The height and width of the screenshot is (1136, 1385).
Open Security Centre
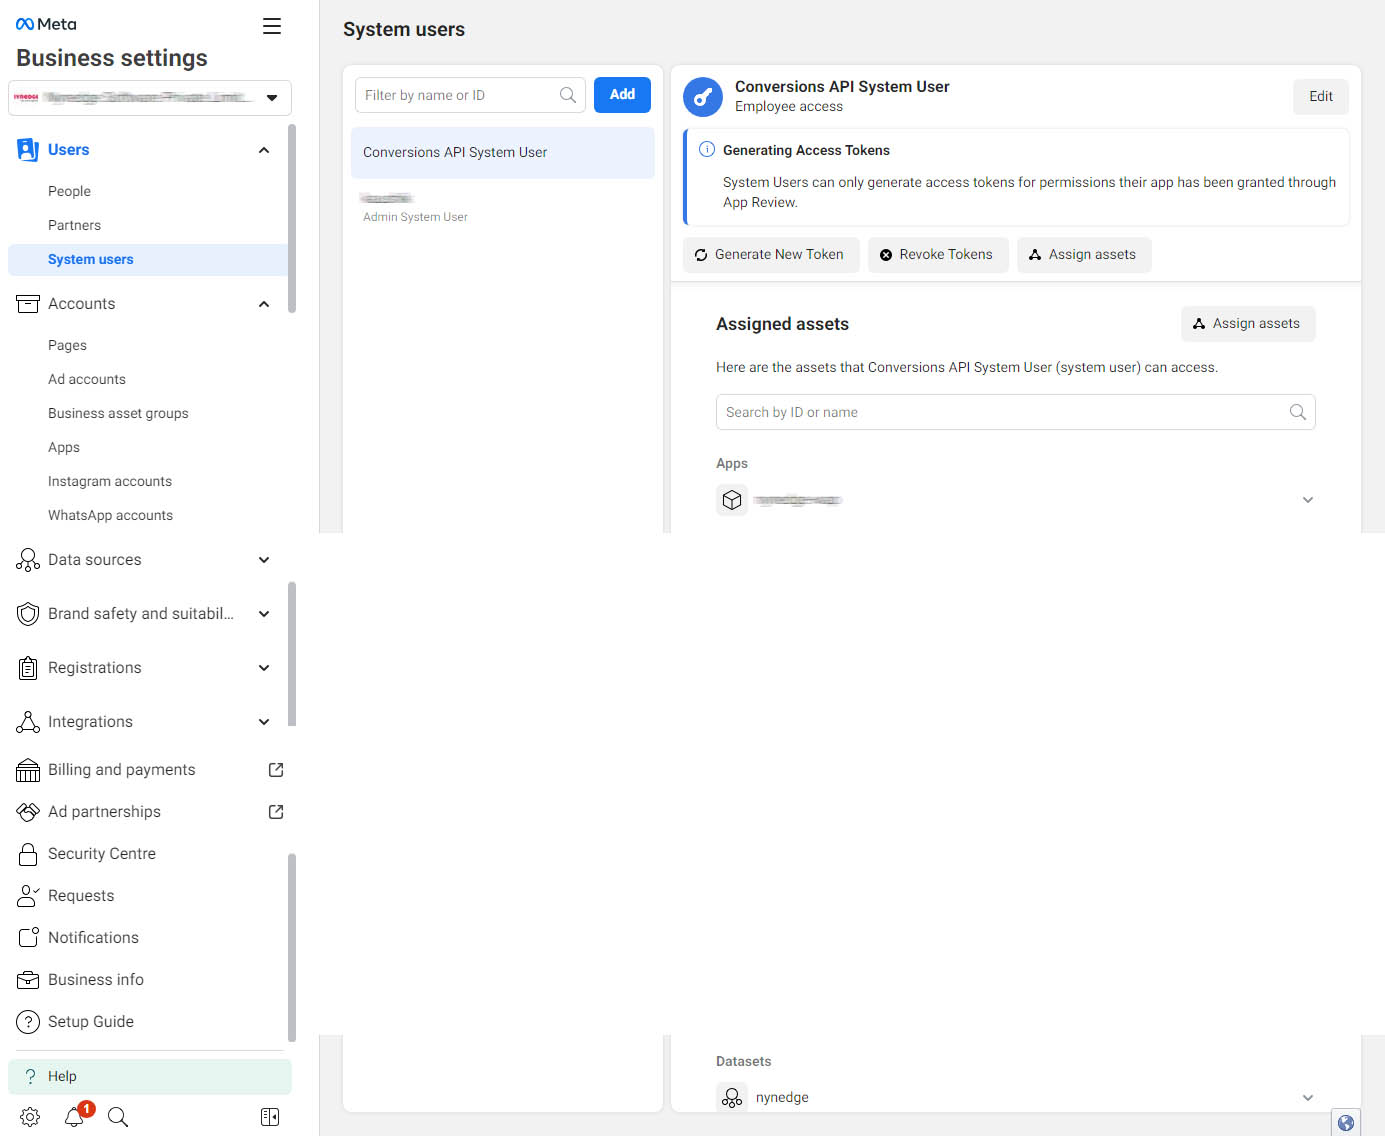pyautogui.click(x=102, y=854)
